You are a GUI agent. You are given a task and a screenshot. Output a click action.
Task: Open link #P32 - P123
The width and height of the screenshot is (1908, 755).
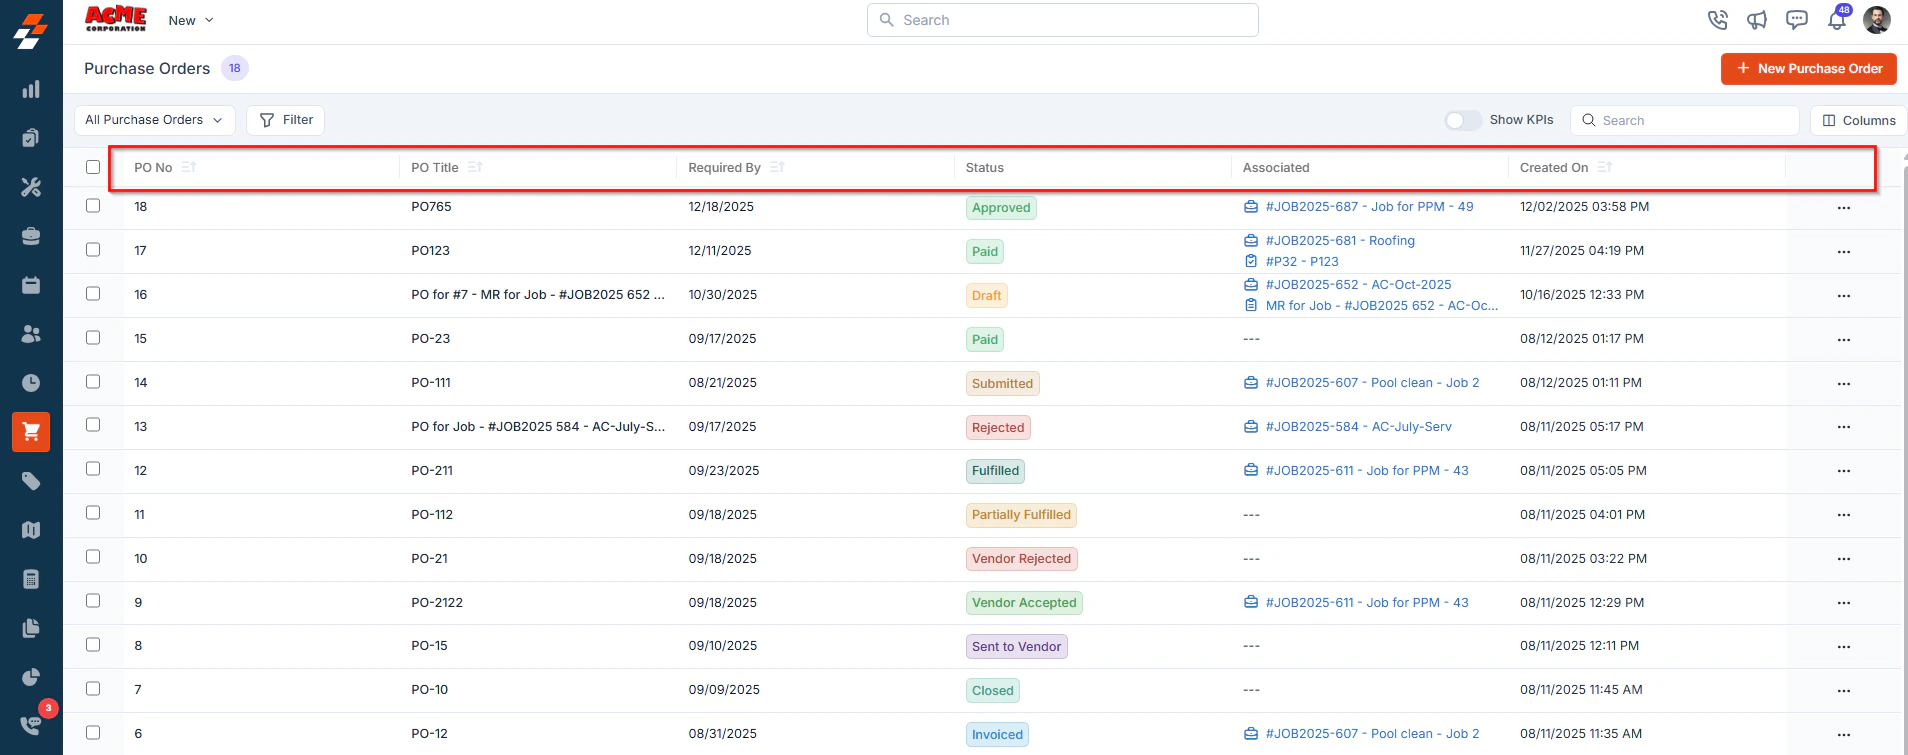(1302, 262)
